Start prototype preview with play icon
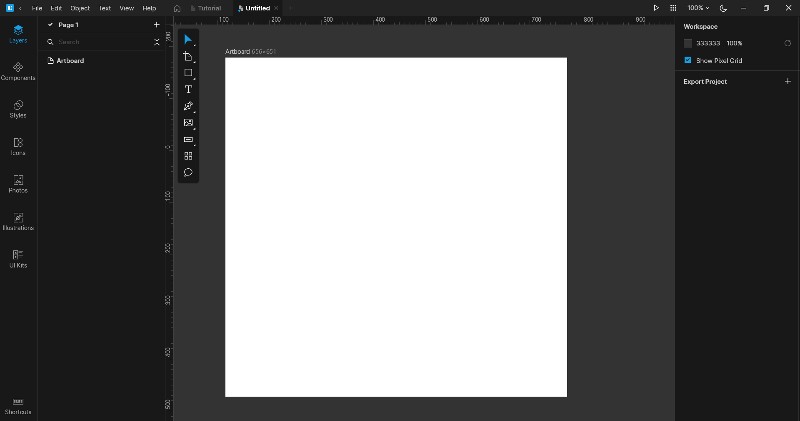 [656, 8]
